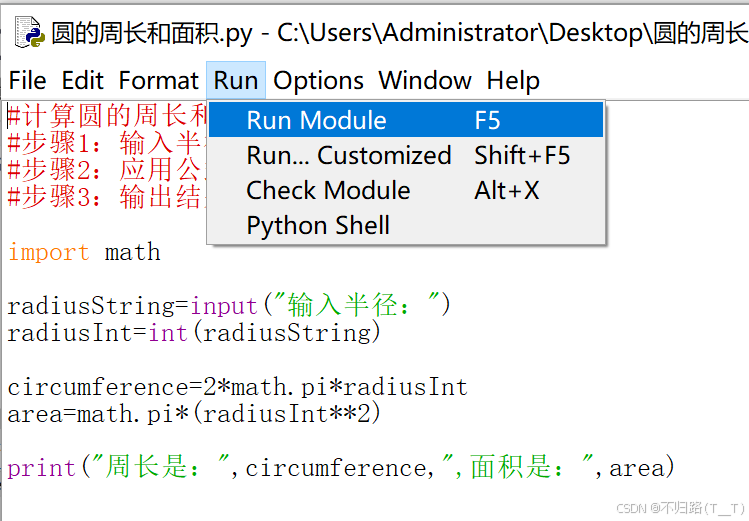
Task: Open the File menu
Action: 27,80
